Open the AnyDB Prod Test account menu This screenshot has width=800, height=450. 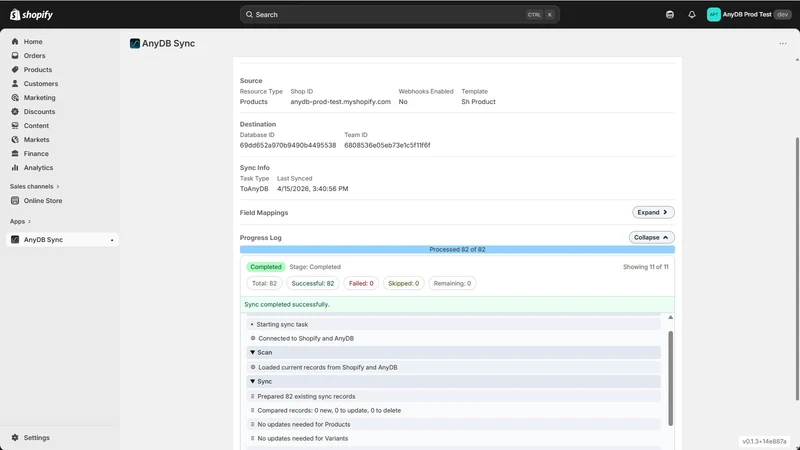coord(749,14)
